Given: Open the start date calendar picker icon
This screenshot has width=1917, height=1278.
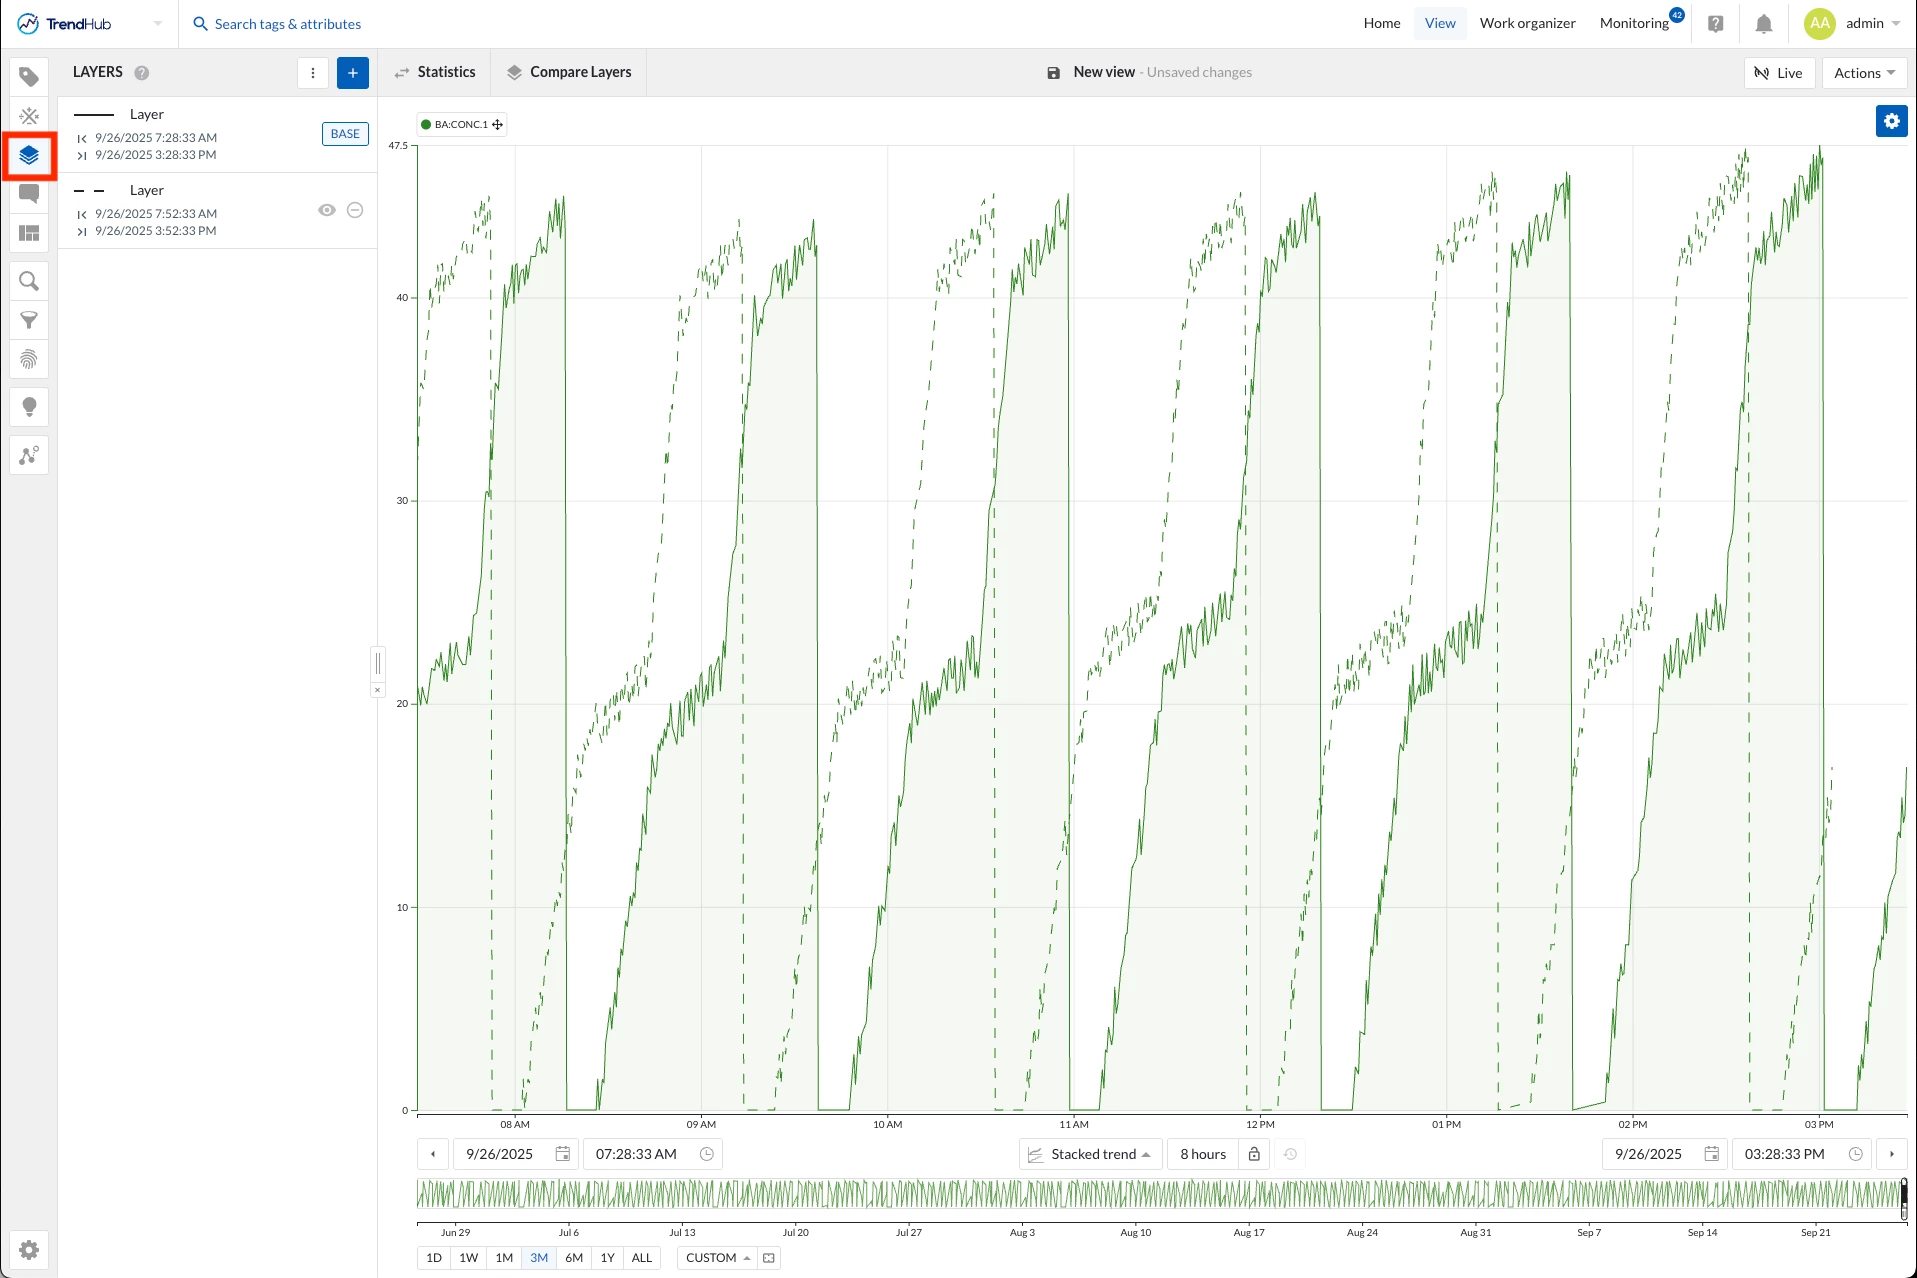Looking at the screenshot, I should 563,1154.
